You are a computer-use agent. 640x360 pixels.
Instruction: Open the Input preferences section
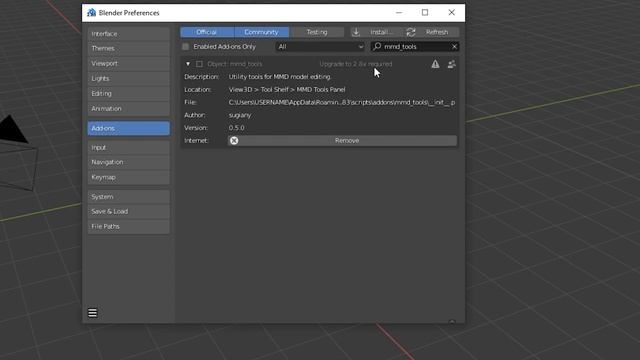point(129,147)
